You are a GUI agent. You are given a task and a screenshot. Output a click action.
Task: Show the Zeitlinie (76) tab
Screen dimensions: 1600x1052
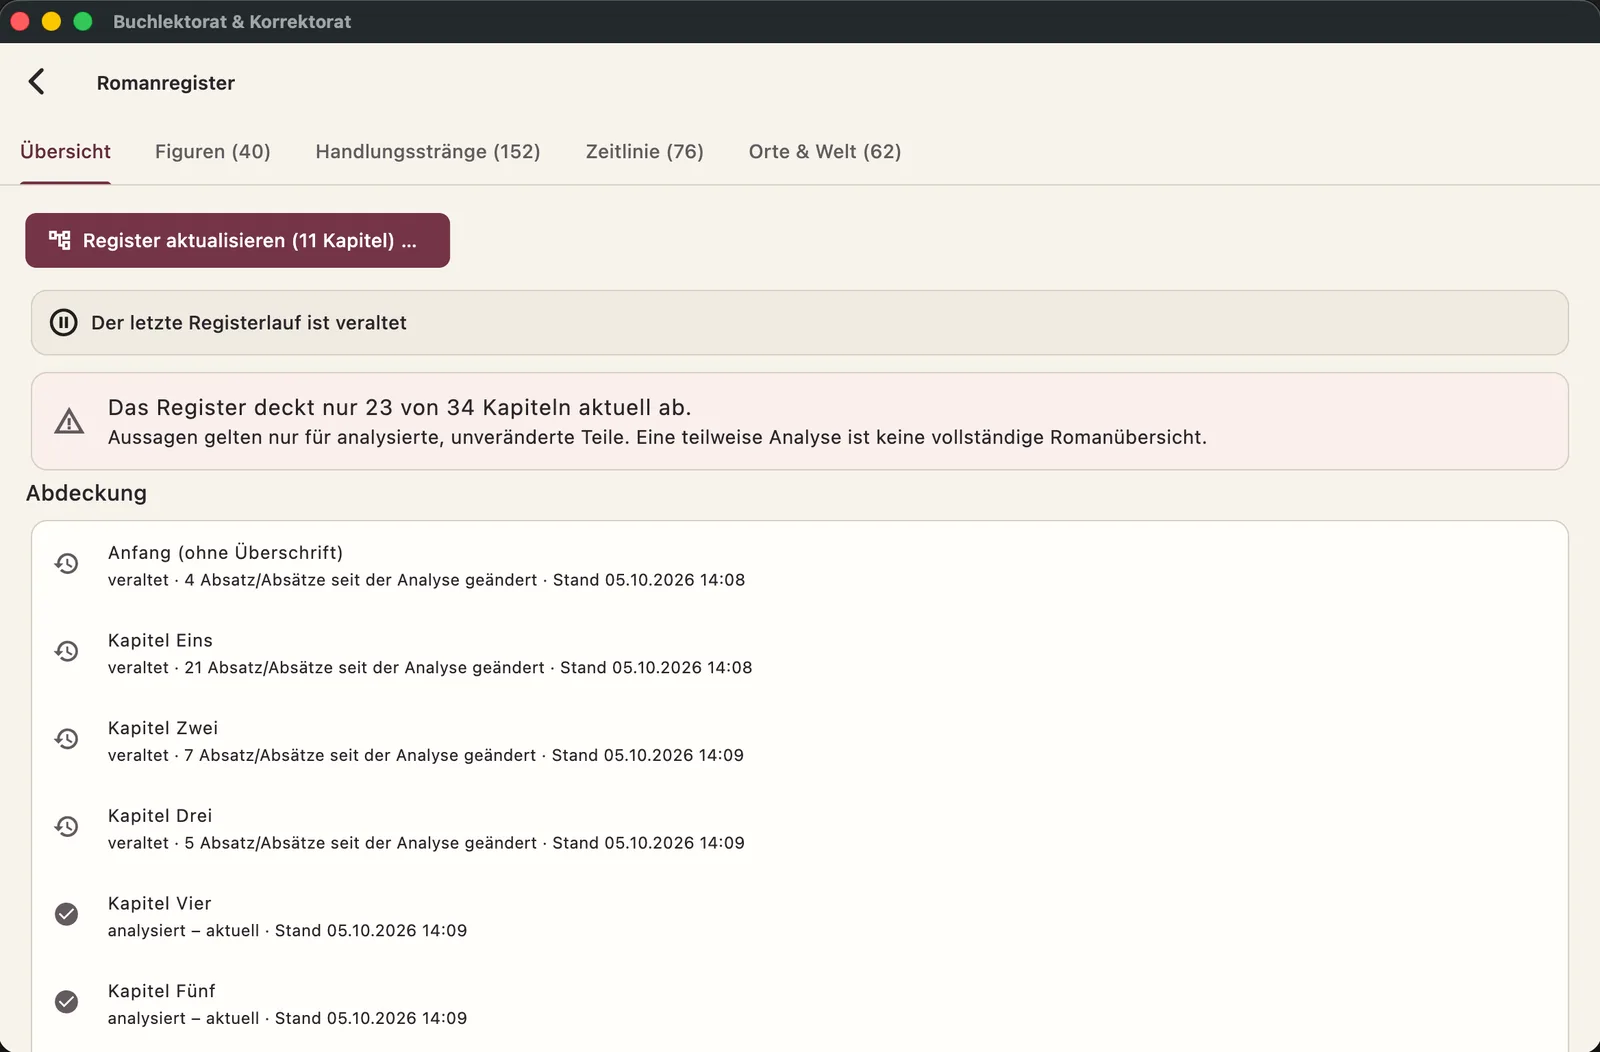point(645,152)
